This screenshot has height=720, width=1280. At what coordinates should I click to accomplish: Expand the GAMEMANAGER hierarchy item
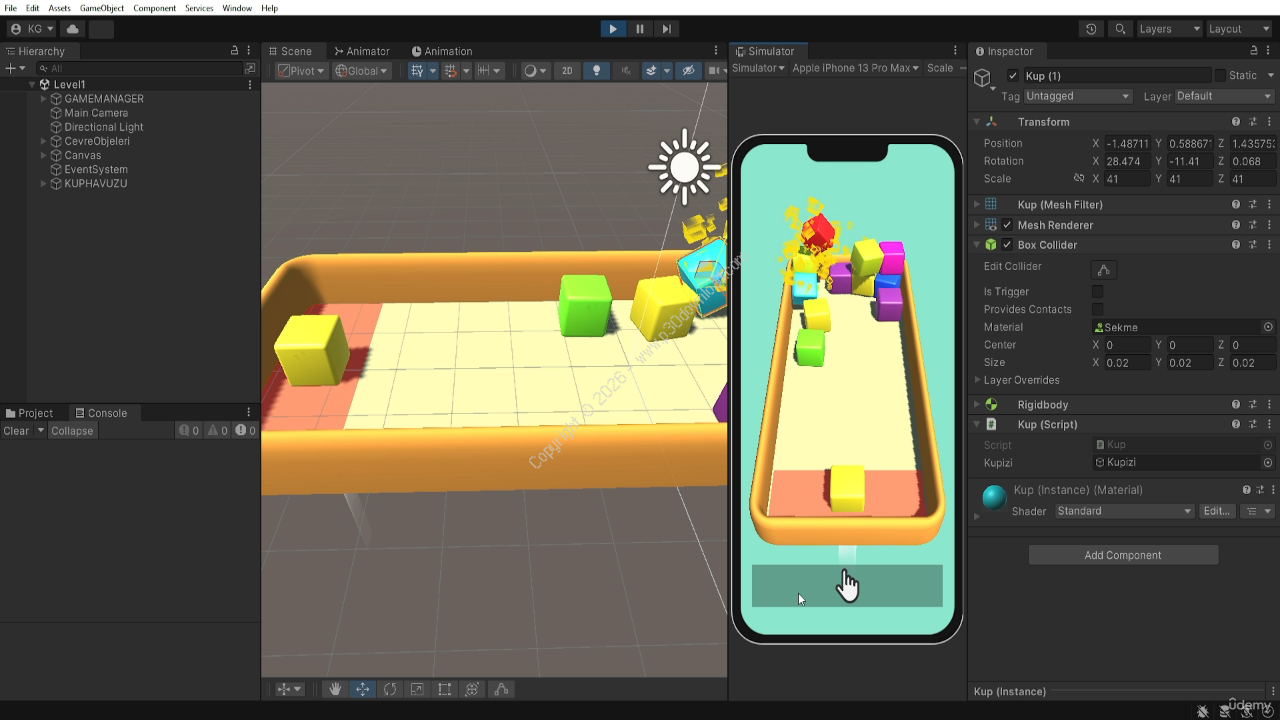43,99
